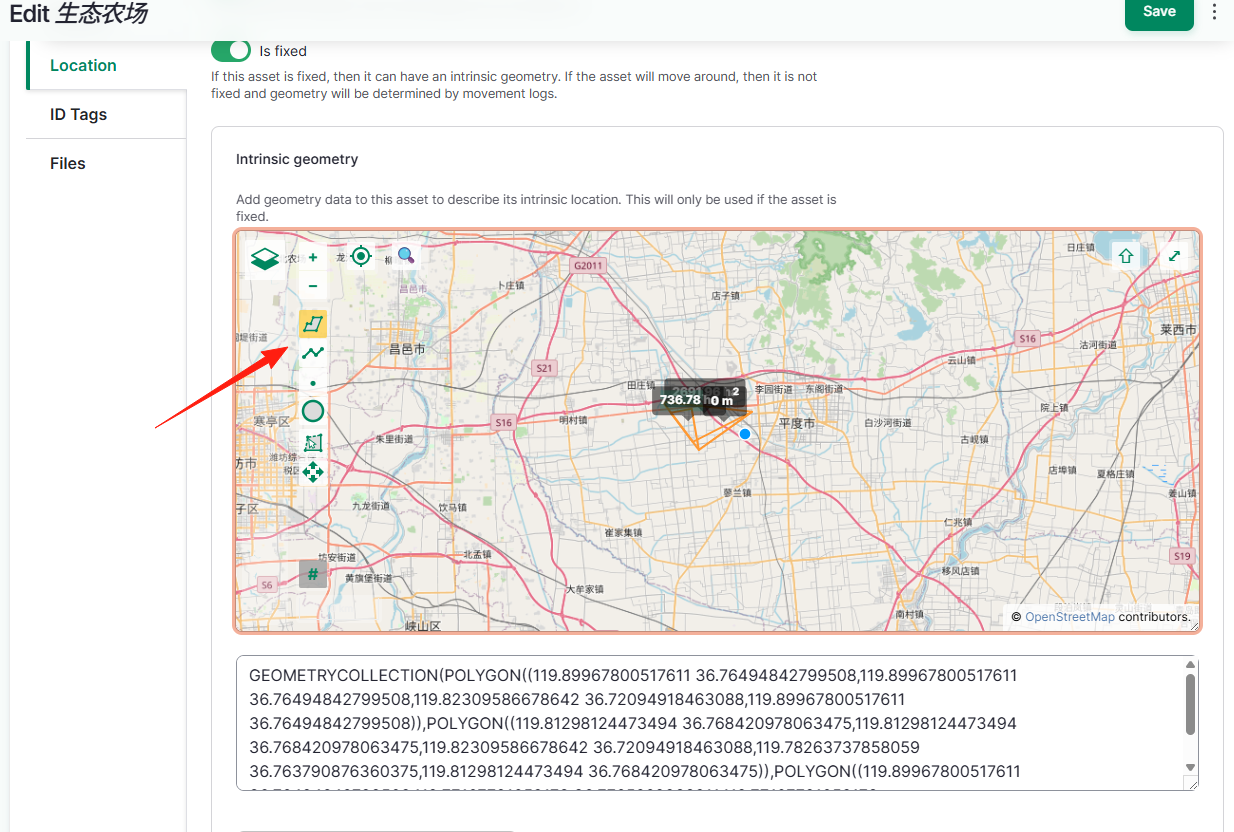Expand map to full screen

(x=1175, y=256)
